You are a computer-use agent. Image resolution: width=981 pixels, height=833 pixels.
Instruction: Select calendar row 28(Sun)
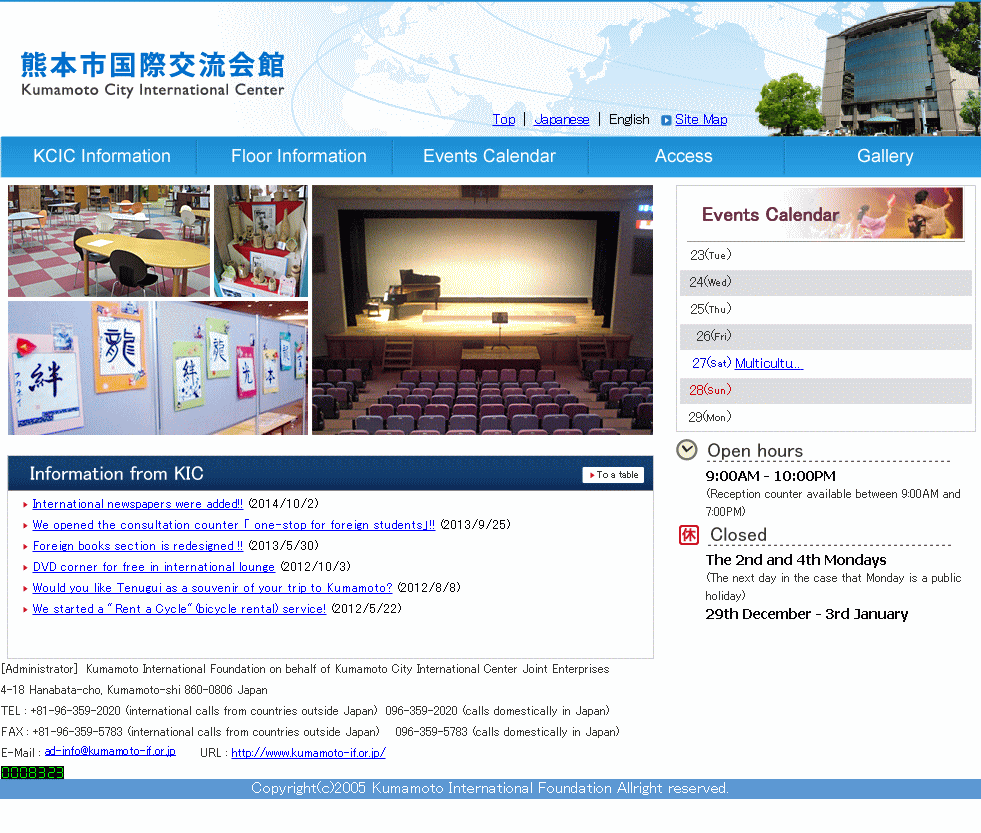[826, 390]
